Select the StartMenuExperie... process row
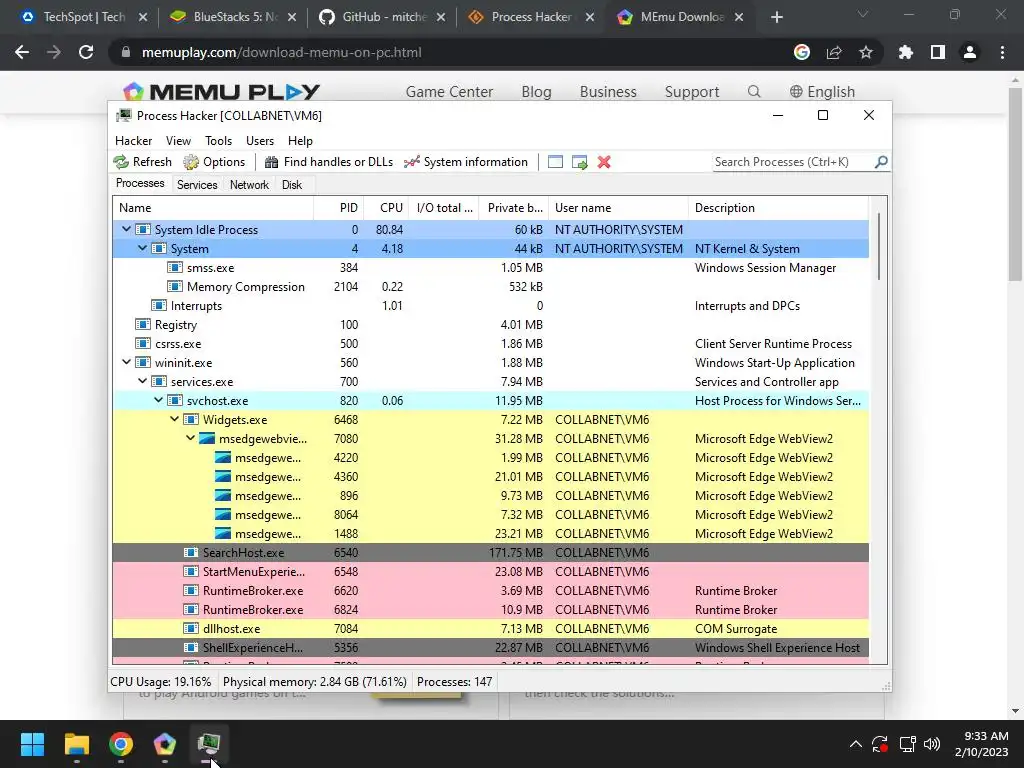Screen dimensions: 1024x768 (x=490, y=571)
